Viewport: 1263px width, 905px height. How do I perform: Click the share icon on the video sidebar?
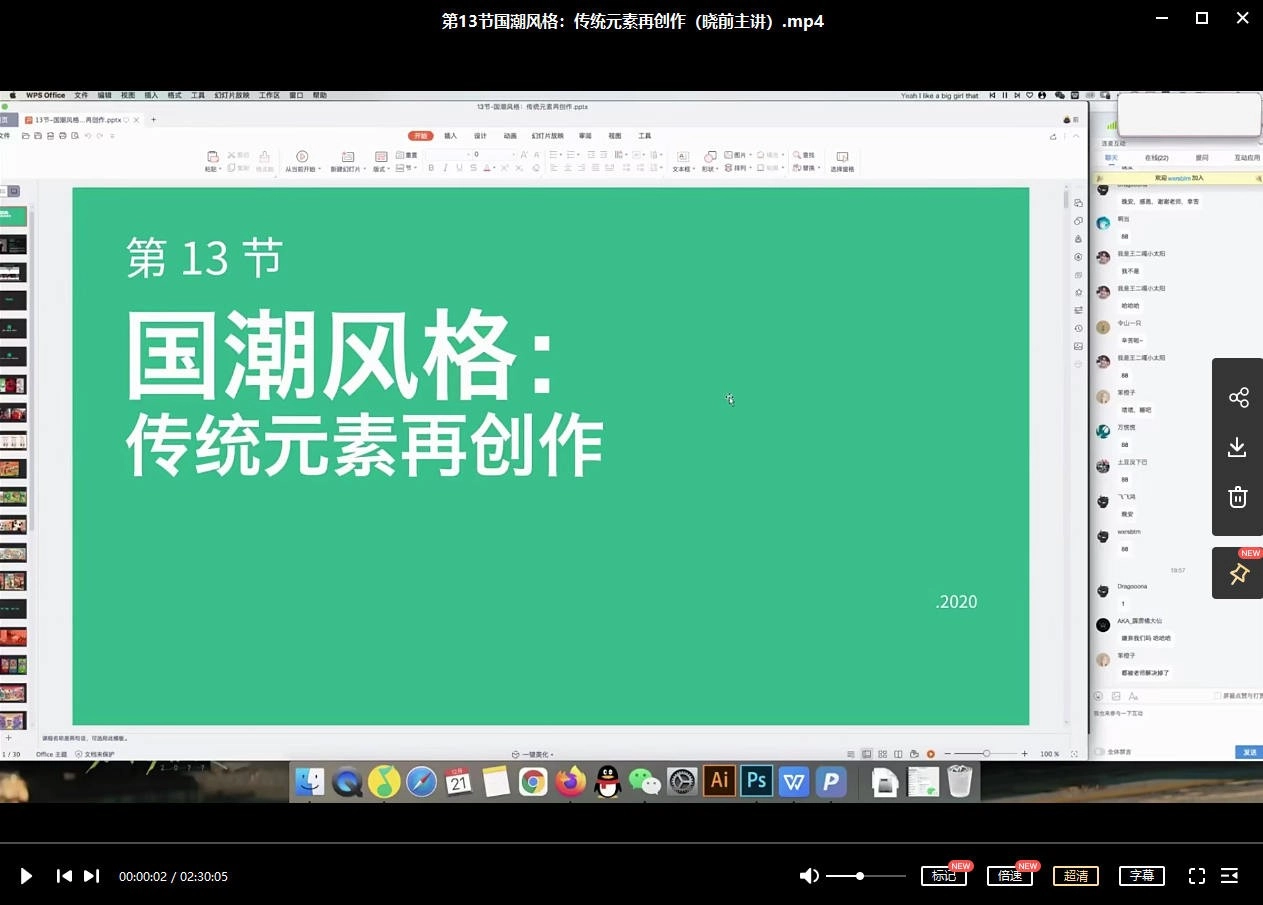point(1237,397)
